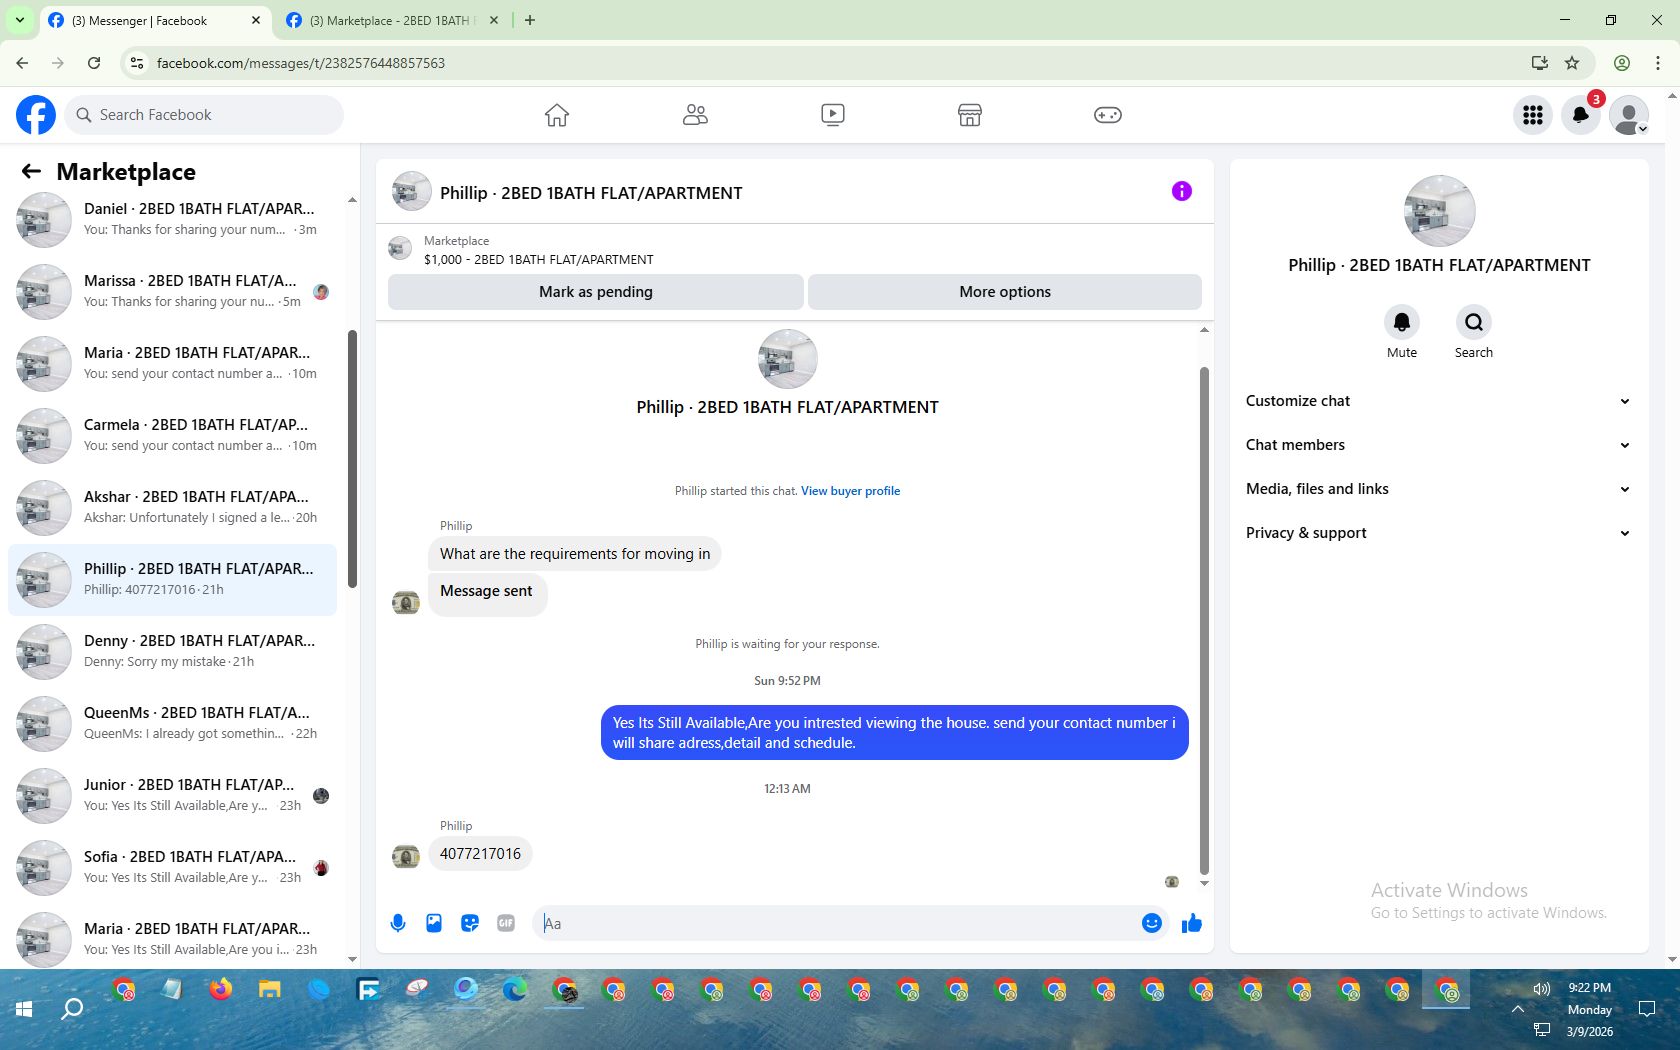
Task: Open notifications bell with 3 badge
Action: [1581, 115]
